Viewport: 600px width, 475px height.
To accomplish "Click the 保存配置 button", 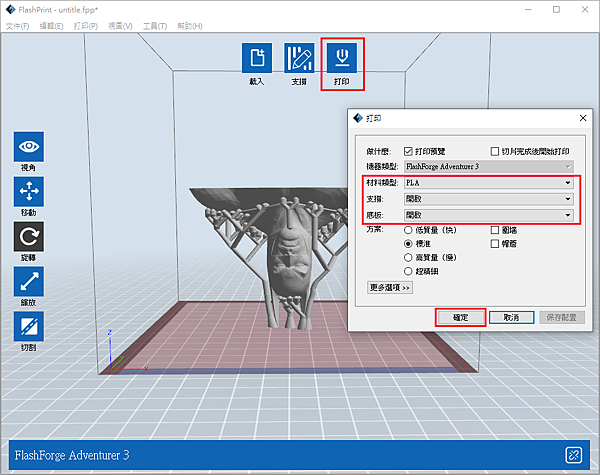I will pos(562,318).
